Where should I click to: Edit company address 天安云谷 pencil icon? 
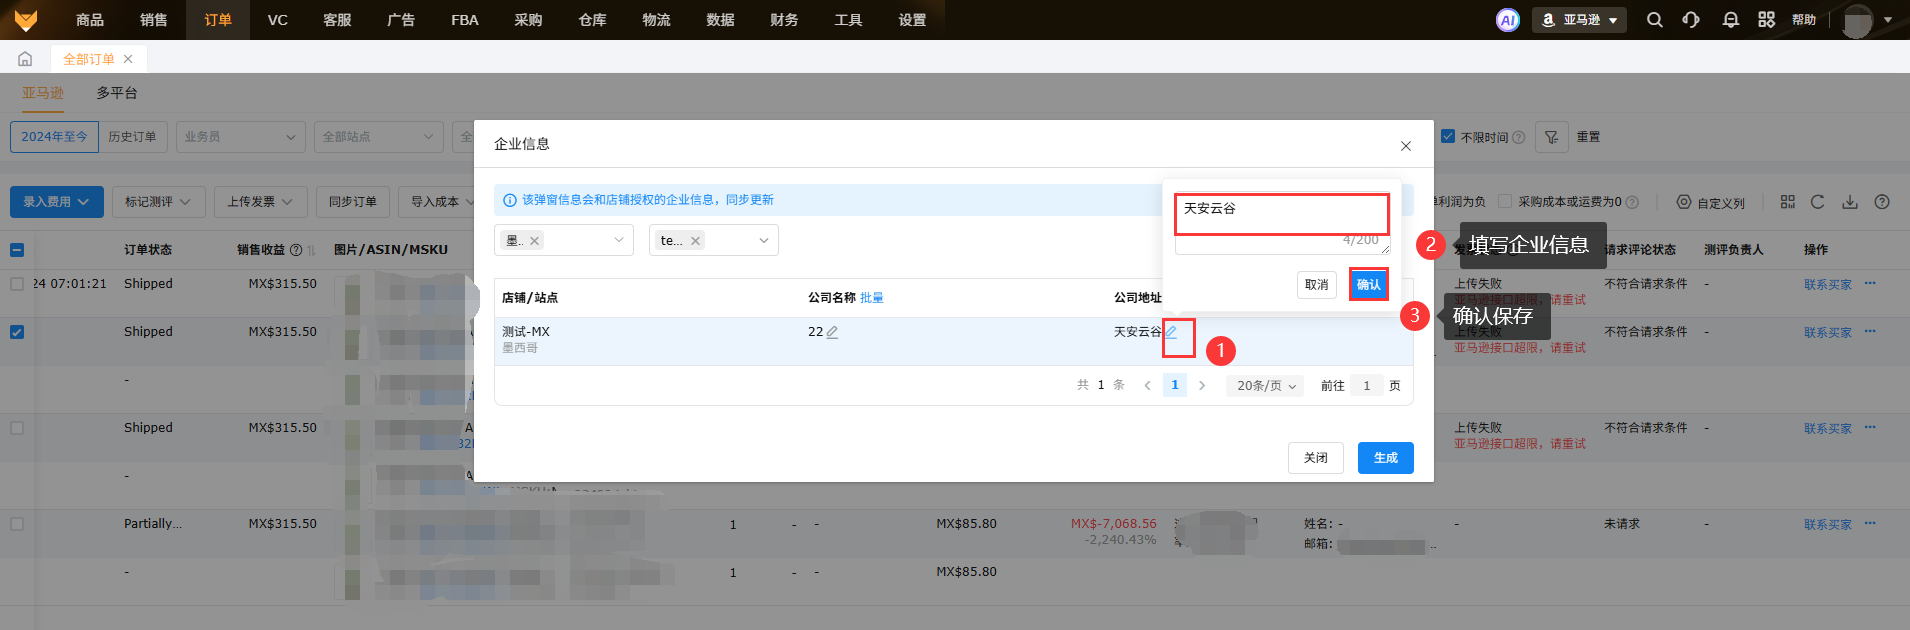point(1171,331)
